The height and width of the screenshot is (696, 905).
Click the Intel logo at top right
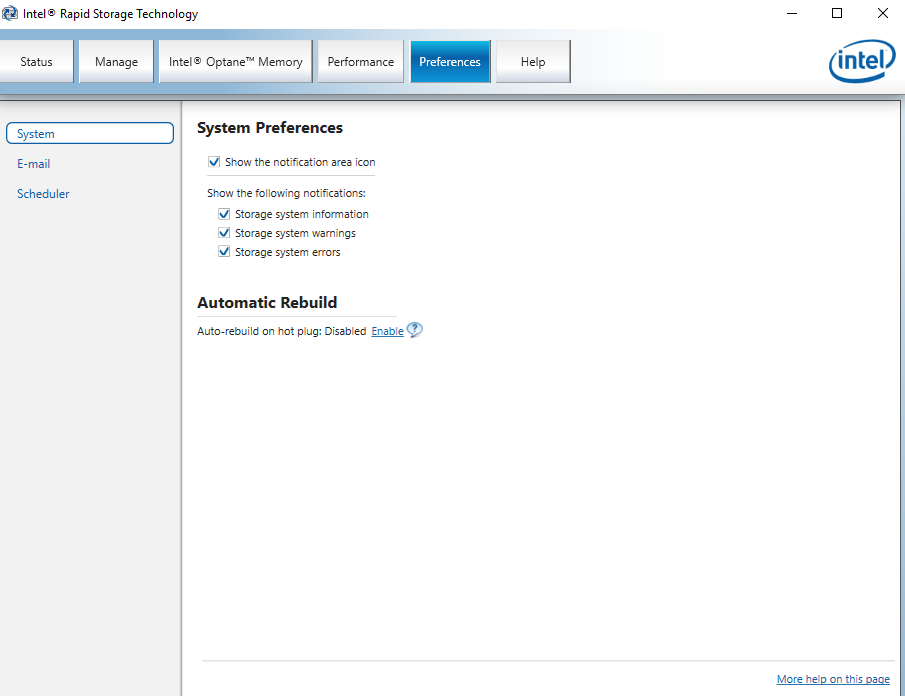(862, 61)
